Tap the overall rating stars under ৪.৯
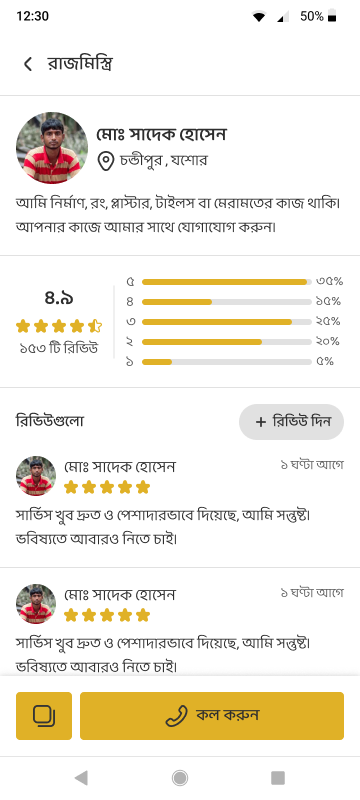360x800 pixels. [59, 326]
